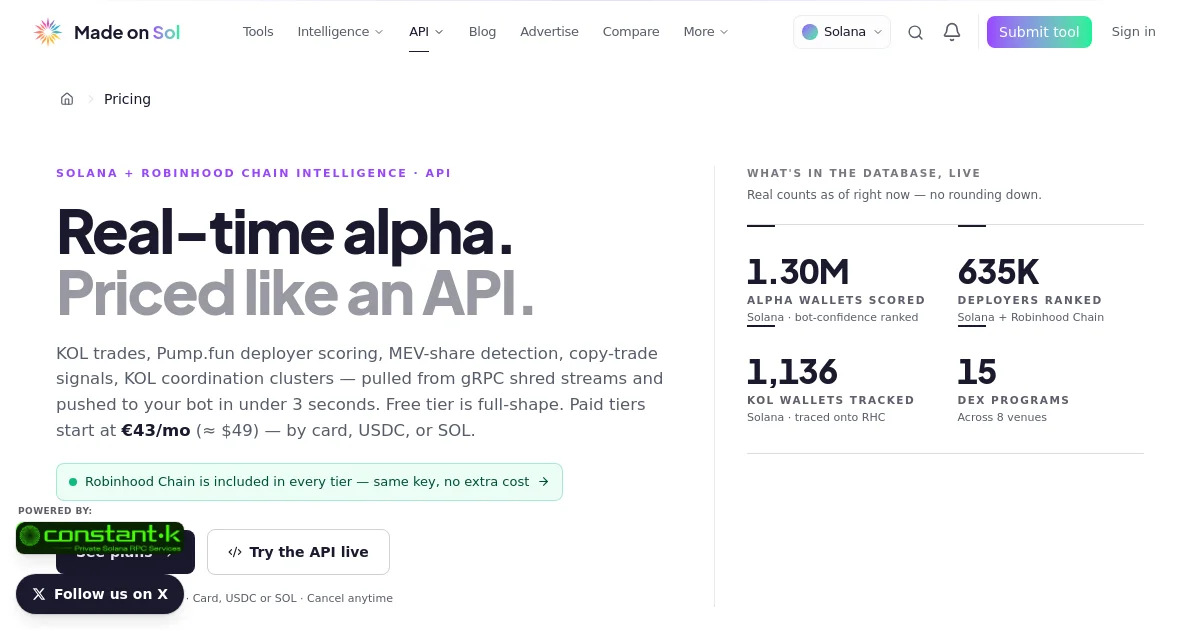Click the "Cancel anytime" text
Viewport: 1200px width, 630px height.
pos(350,598)
